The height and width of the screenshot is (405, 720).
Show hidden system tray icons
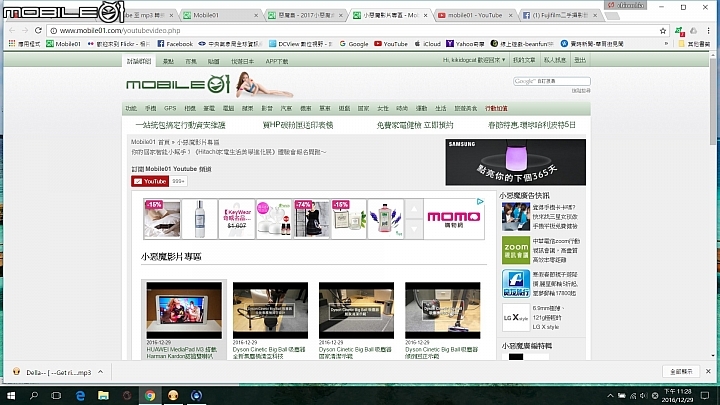coord(610,395)
